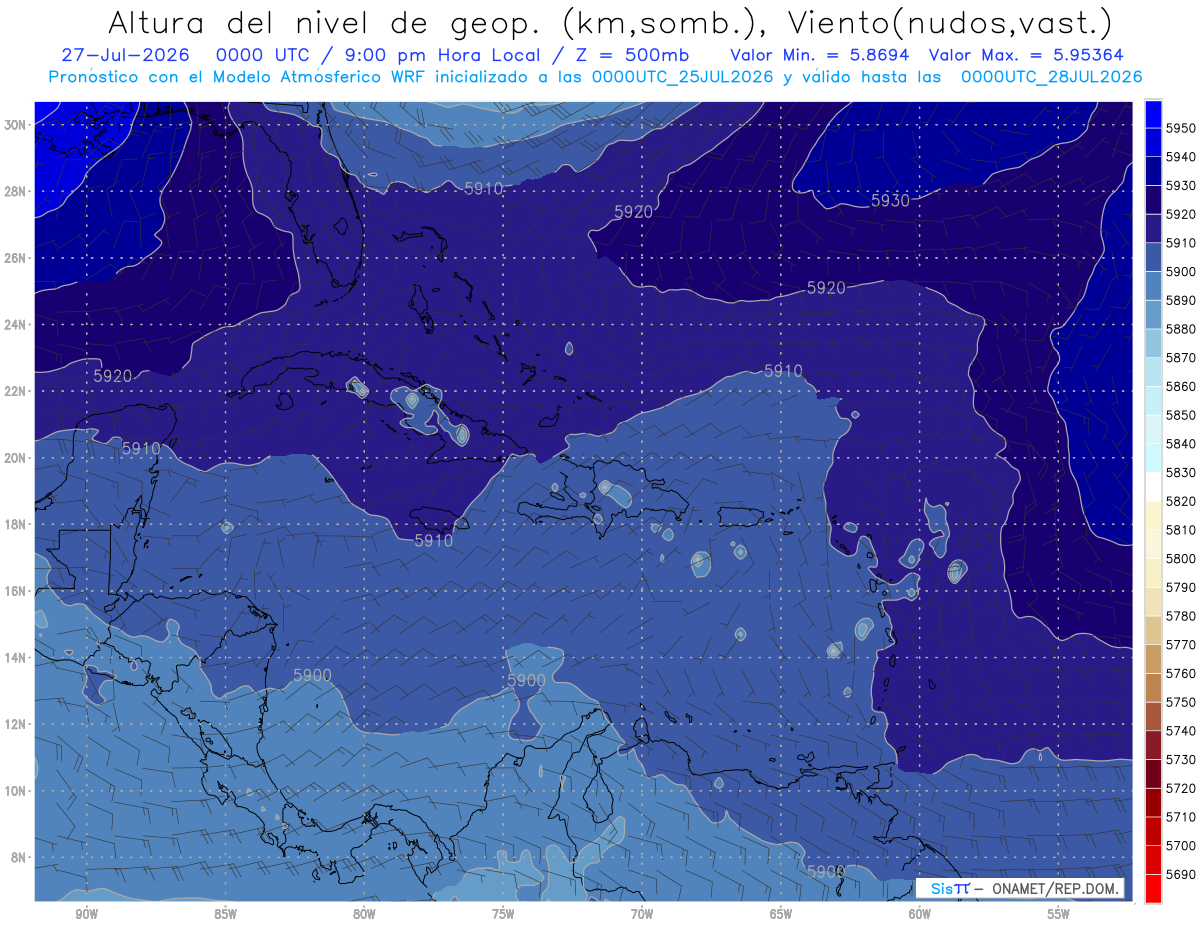The image size is (1200, 927).
Task: Click the 75W longitude axis label
Action: [x=503, y=914]
